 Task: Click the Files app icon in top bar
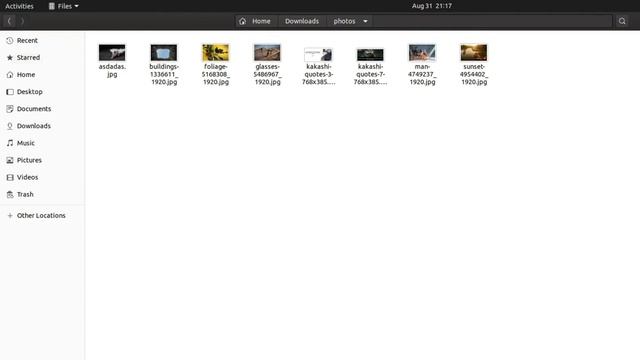coord(51,6)
